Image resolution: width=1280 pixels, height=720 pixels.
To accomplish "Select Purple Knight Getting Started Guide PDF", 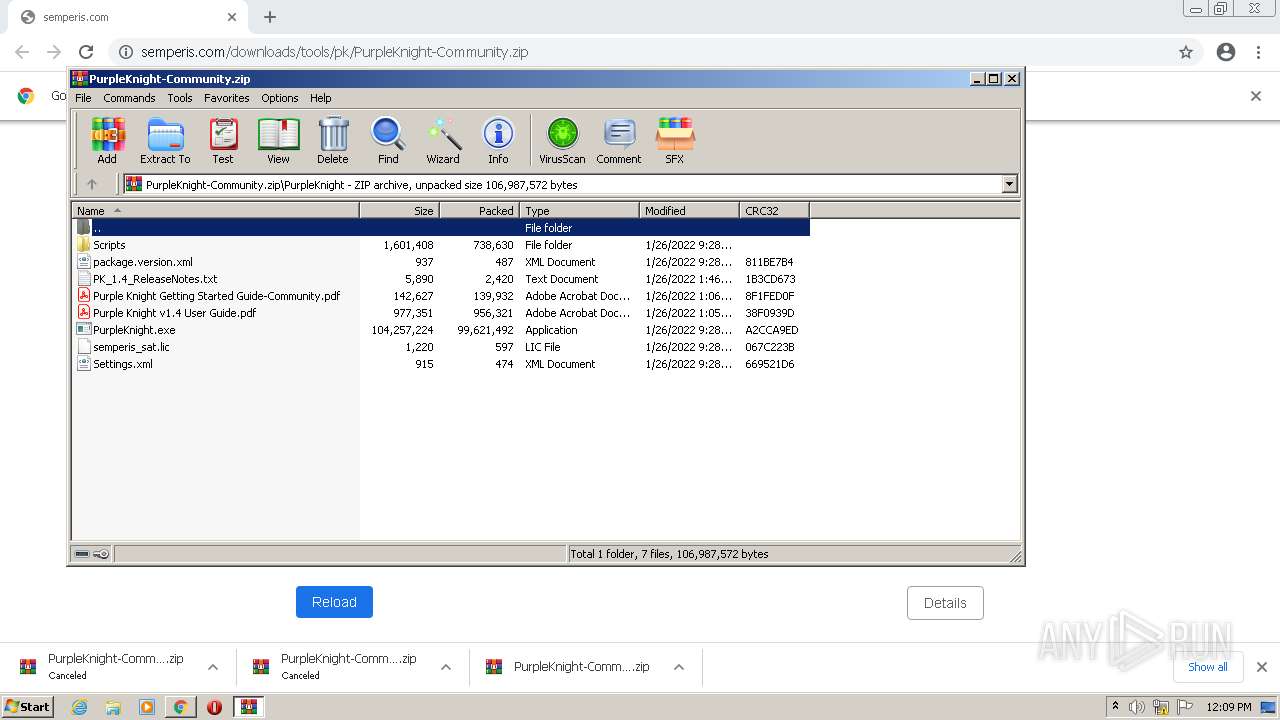I will click(441, 296).
